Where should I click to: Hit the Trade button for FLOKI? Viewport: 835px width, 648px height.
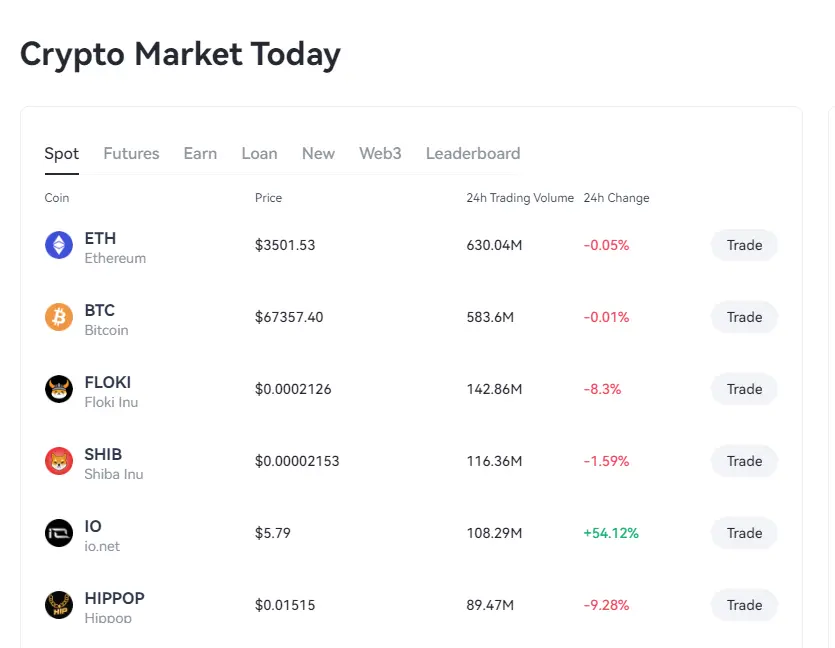[744, 389]
